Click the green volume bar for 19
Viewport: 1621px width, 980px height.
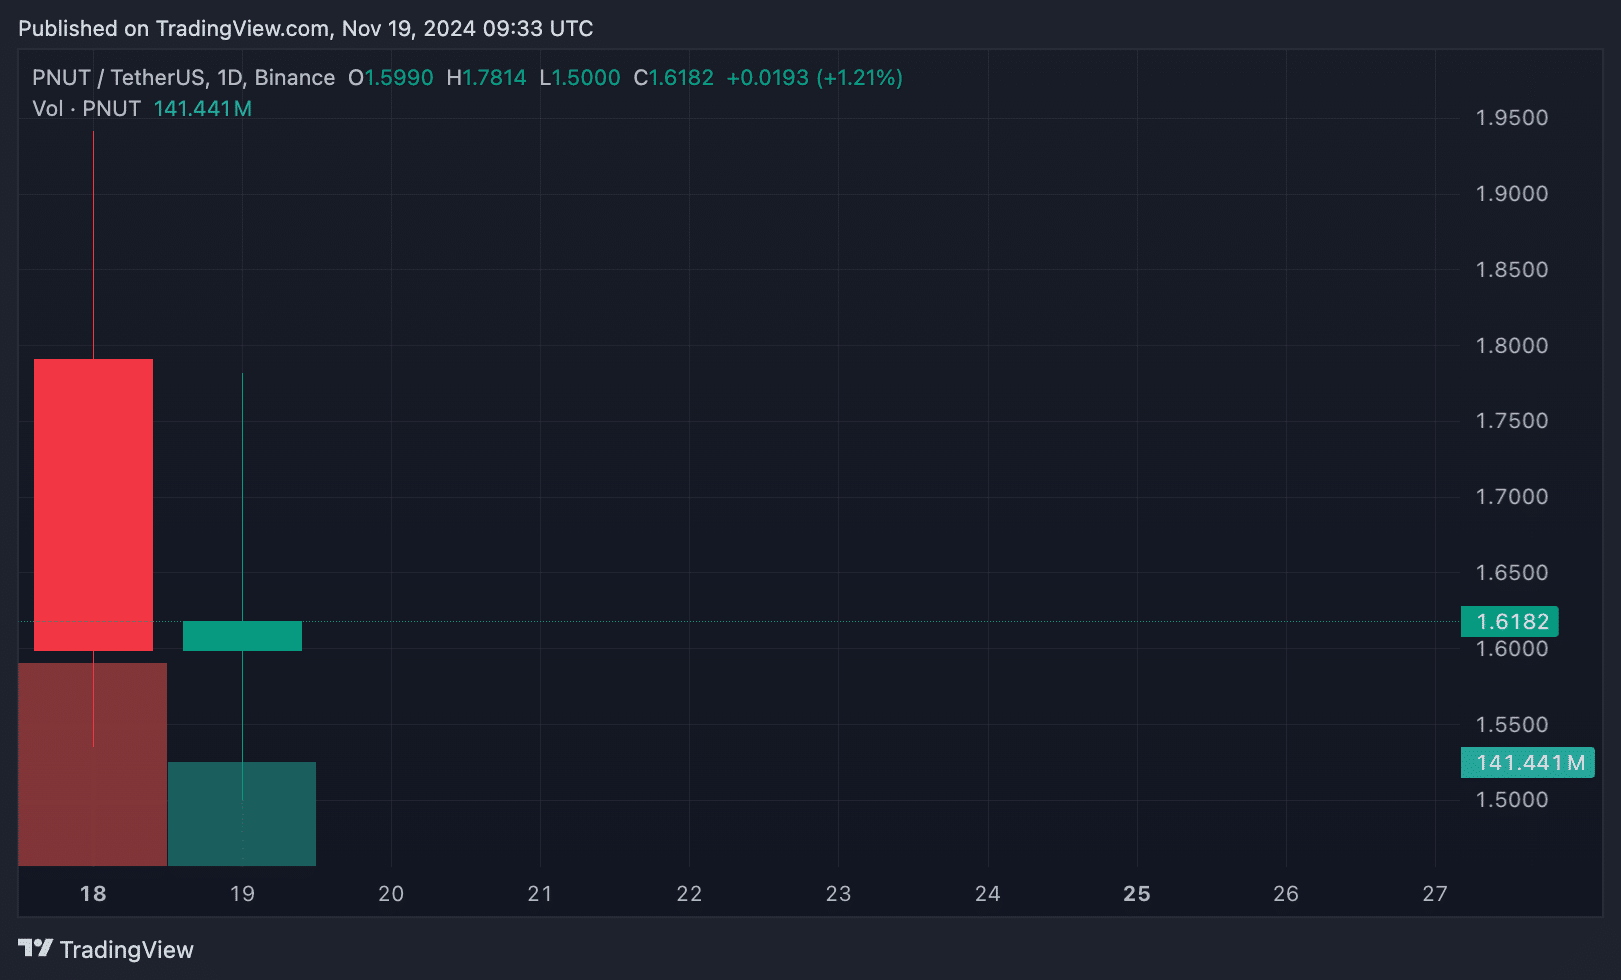pyautogui.click(x=242, y=814)
